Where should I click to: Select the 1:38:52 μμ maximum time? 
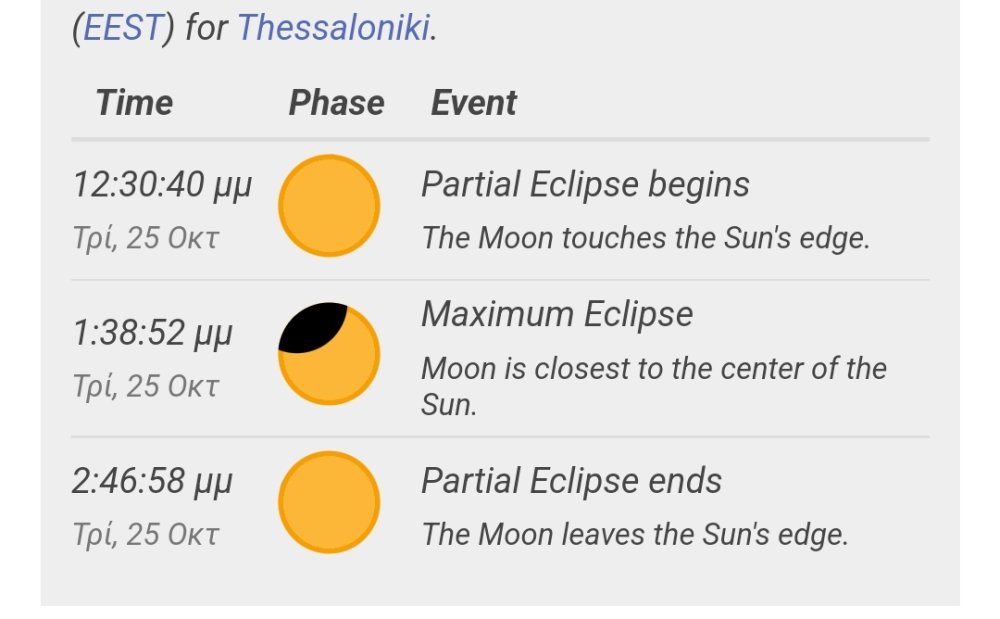[x=152, y=333]
